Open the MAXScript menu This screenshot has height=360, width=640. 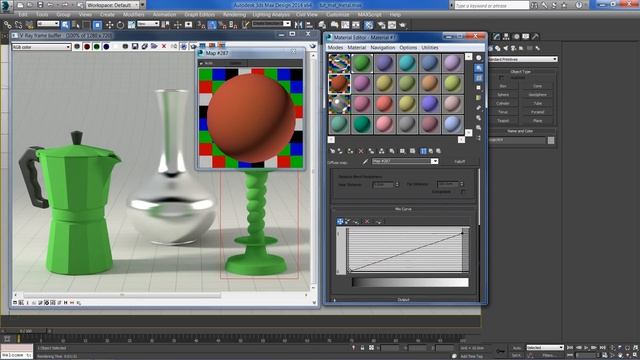click(x=369, y=14)
